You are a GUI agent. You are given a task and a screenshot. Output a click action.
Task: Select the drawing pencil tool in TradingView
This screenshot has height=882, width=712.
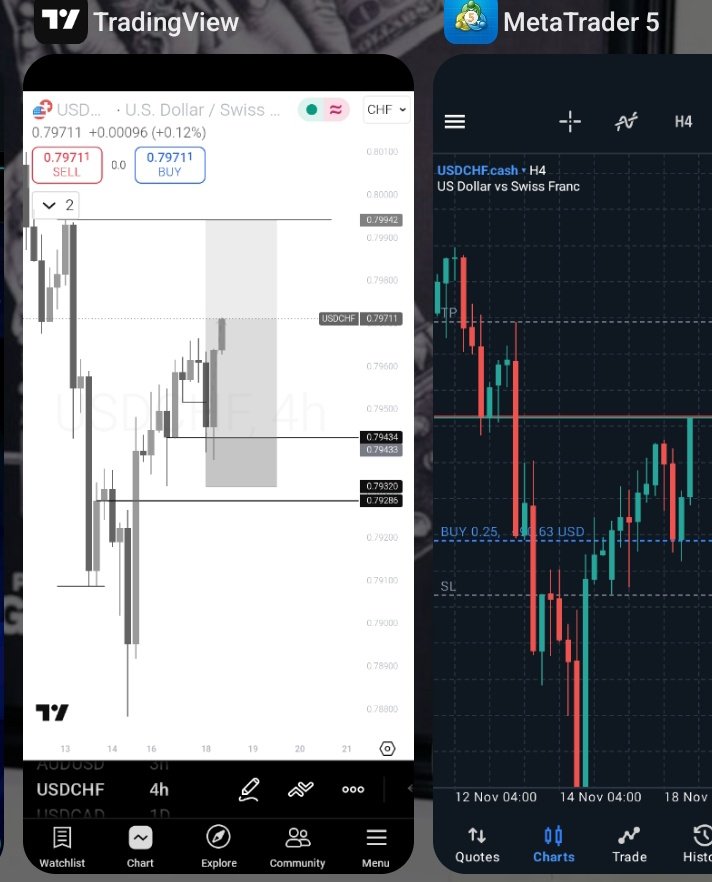pos(249,789)
